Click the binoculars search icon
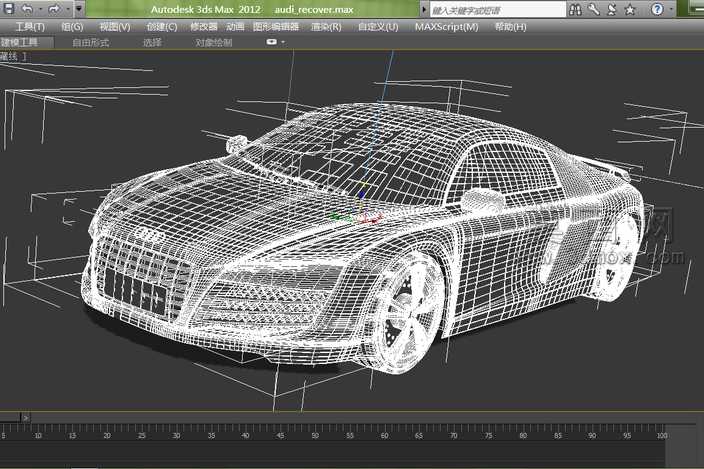The height and width of the screenshot is (469, 704). (x=575, y=9)
